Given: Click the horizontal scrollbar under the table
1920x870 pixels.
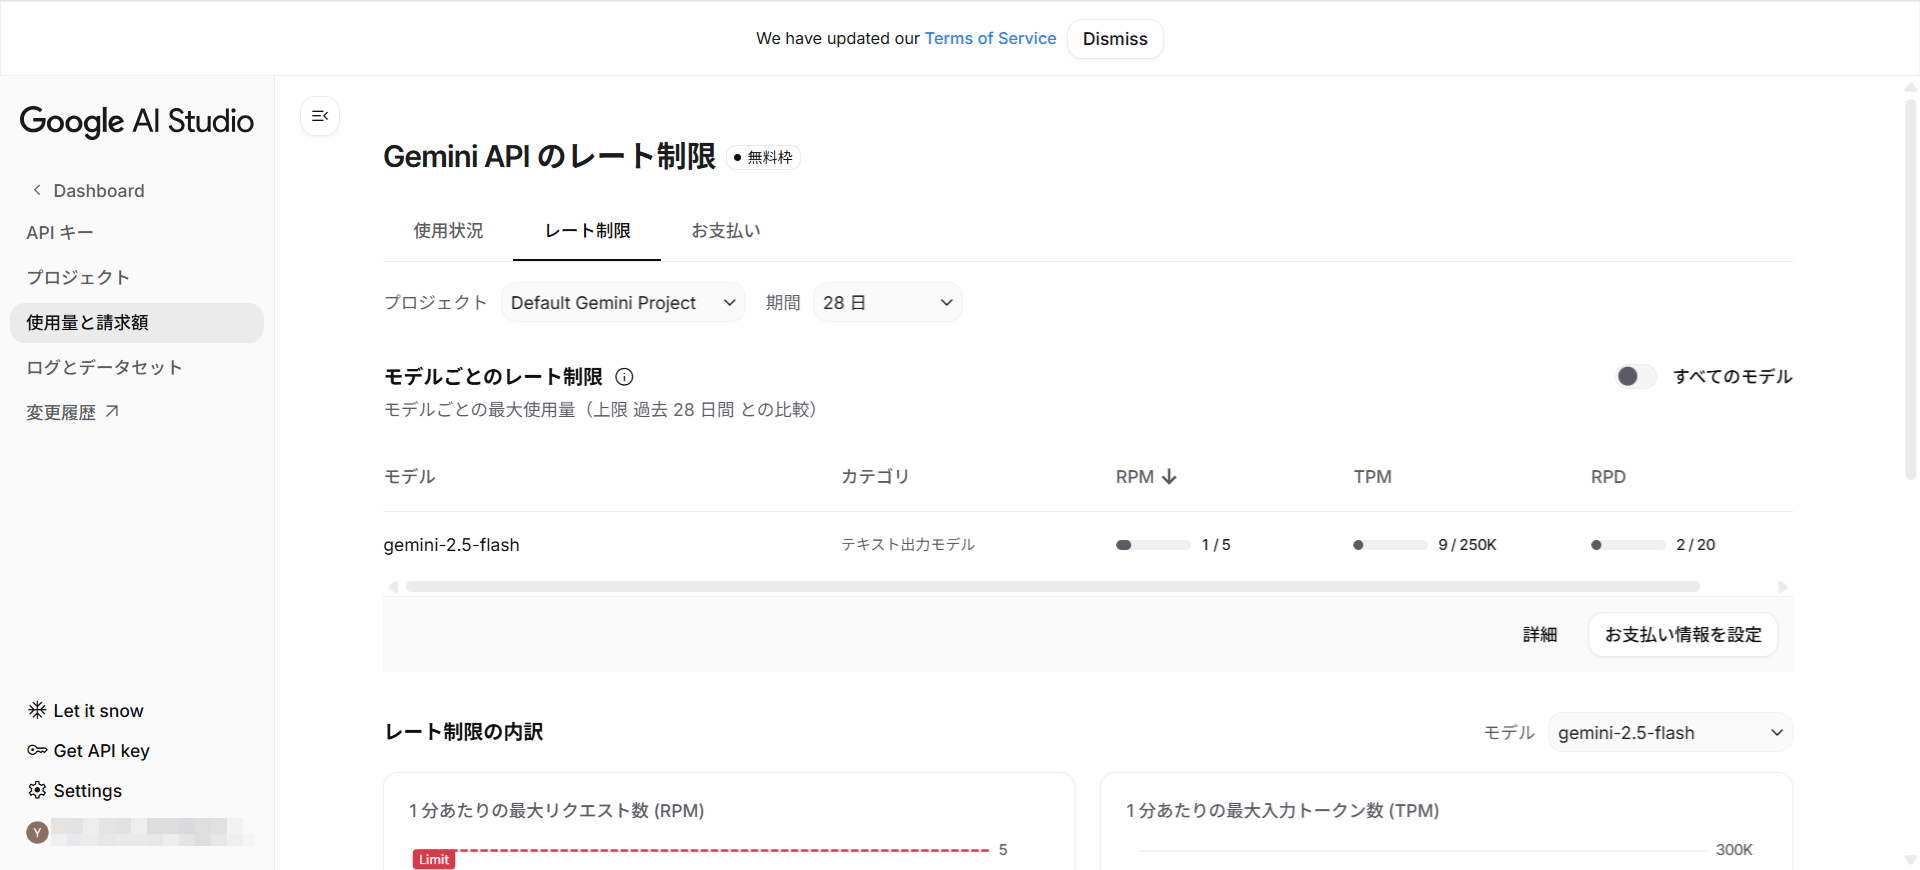Looking at the screenshot, I should (1052, 587).
